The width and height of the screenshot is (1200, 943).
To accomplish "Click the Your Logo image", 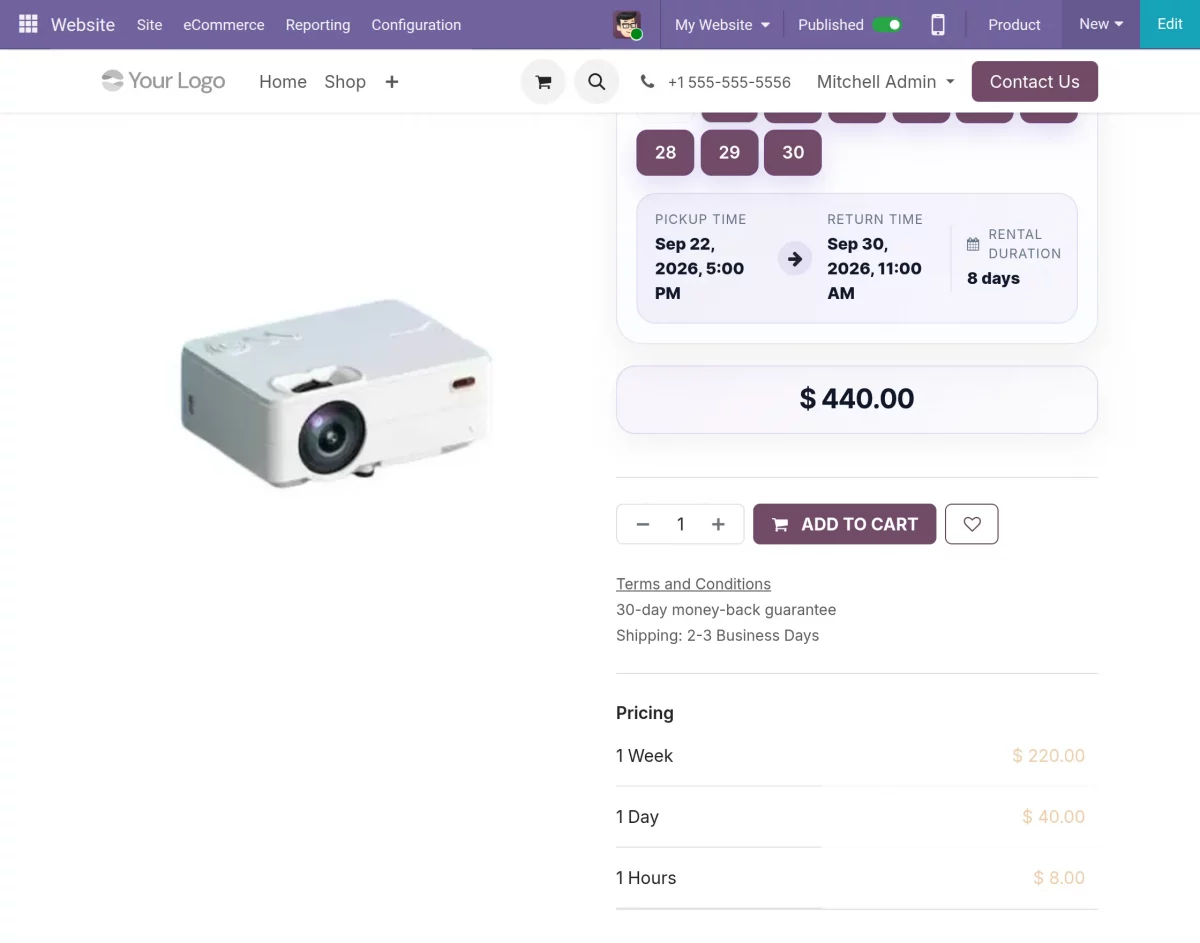I will [164, 81].
